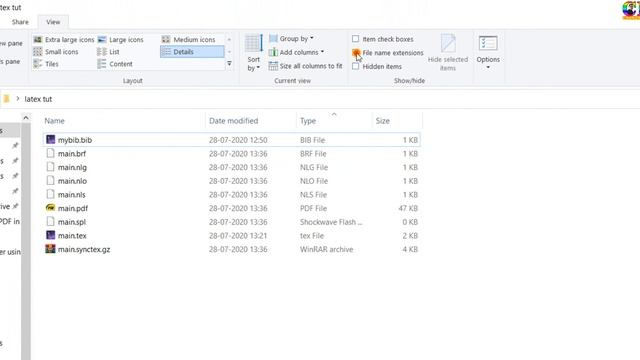This screenshot has height=360, width=640.
Task: Toggle File name extensions checkbox
Action: tap(356, 53)
